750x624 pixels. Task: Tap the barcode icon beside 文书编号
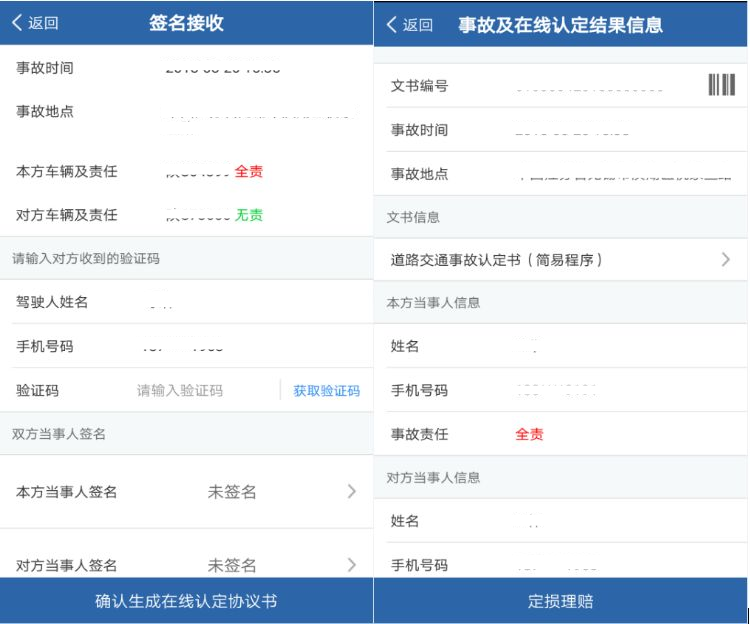pyautogui.click(x=721, y=86)
